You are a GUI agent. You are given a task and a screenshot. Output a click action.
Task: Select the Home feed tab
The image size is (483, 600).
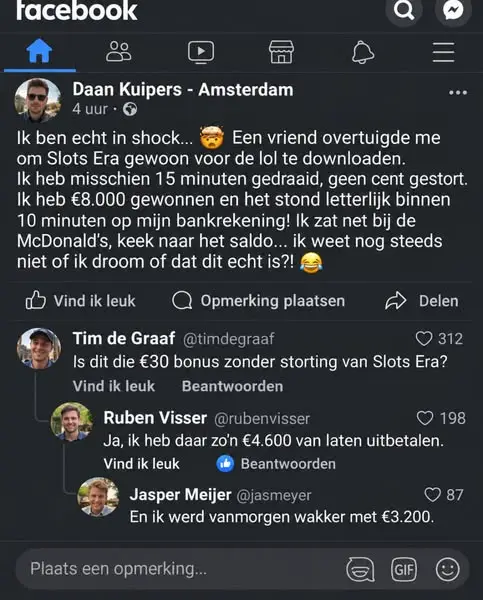tap(39, 51)
